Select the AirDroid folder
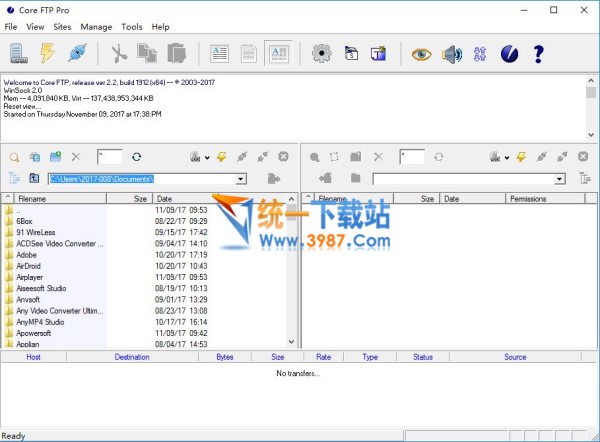The height and width of the screenshot is (442, 600). pos(29,265)
